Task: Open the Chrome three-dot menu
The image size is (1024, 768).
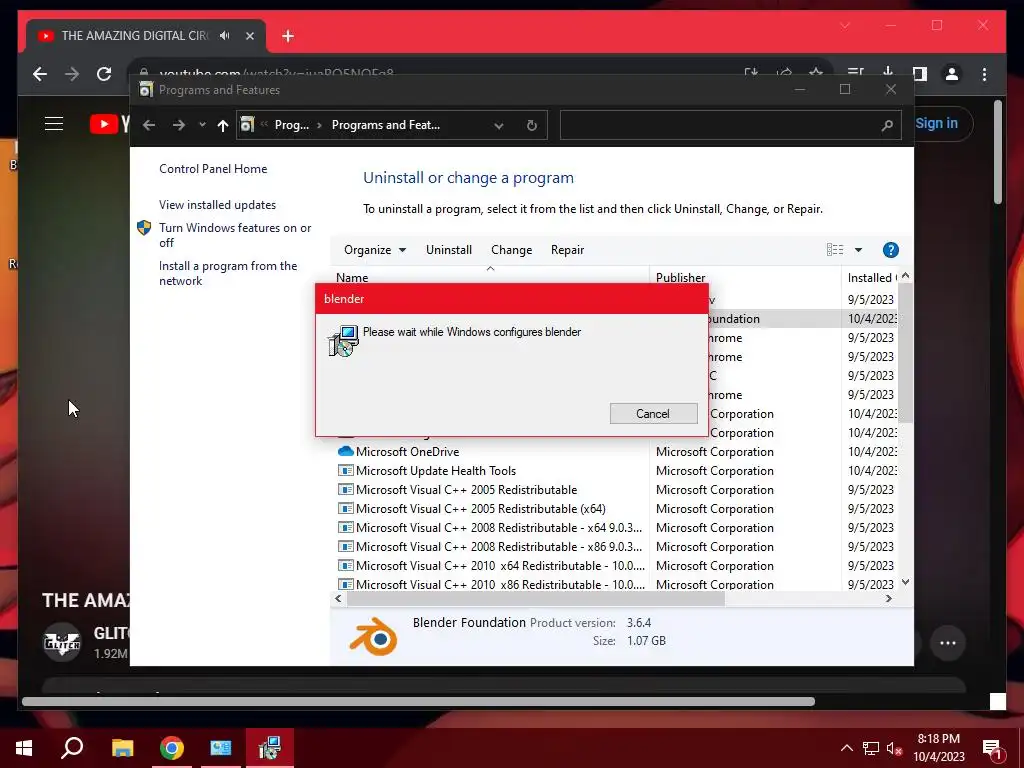Action: point(984,74)
